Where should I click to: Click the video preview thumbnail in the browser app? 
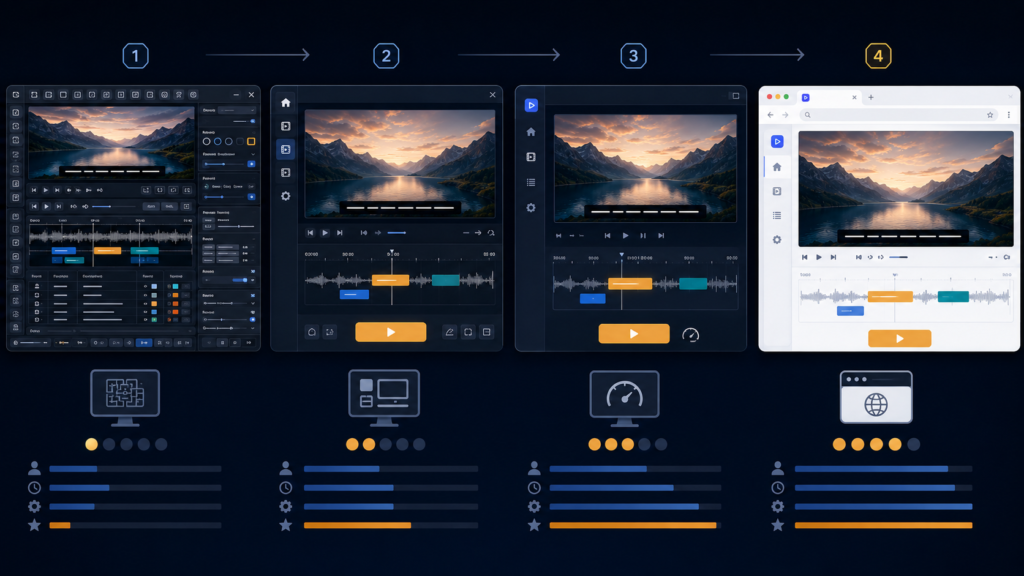tap(906, 189)
